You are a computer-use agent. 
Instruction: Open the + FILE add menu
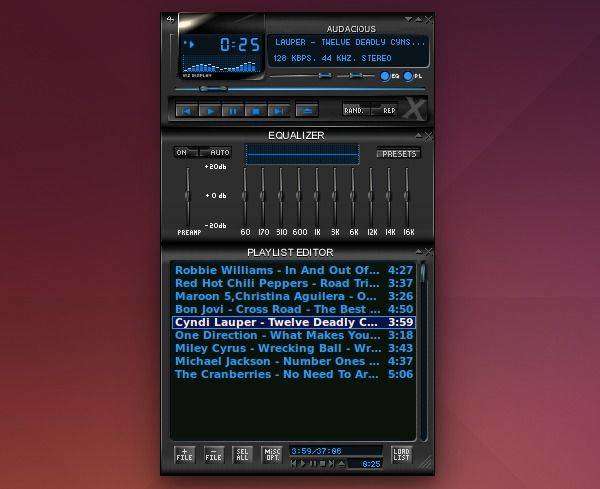click(184, 455)
